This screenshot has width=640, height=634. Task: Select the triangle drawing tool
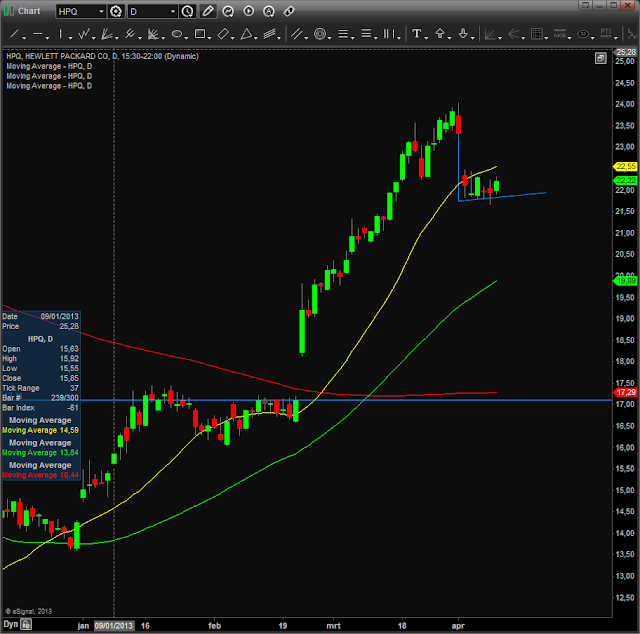coord(246,34)
